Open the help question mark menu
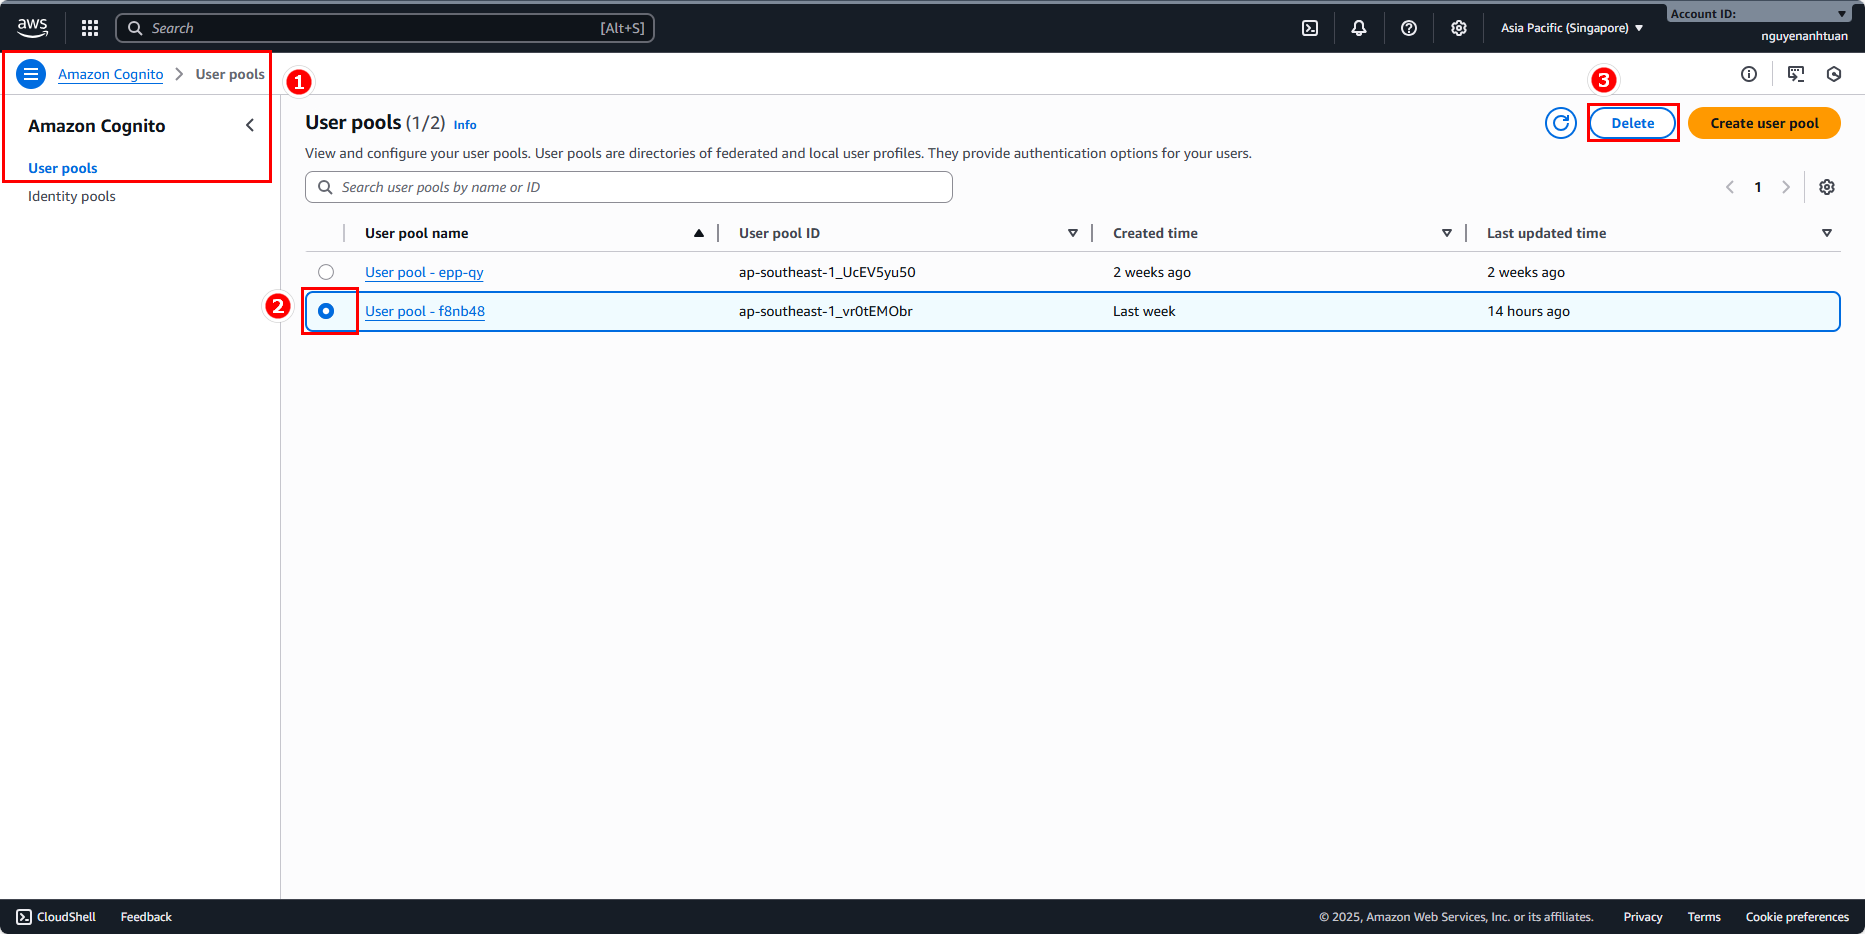1865x934 pixels. coord(1409,28)
